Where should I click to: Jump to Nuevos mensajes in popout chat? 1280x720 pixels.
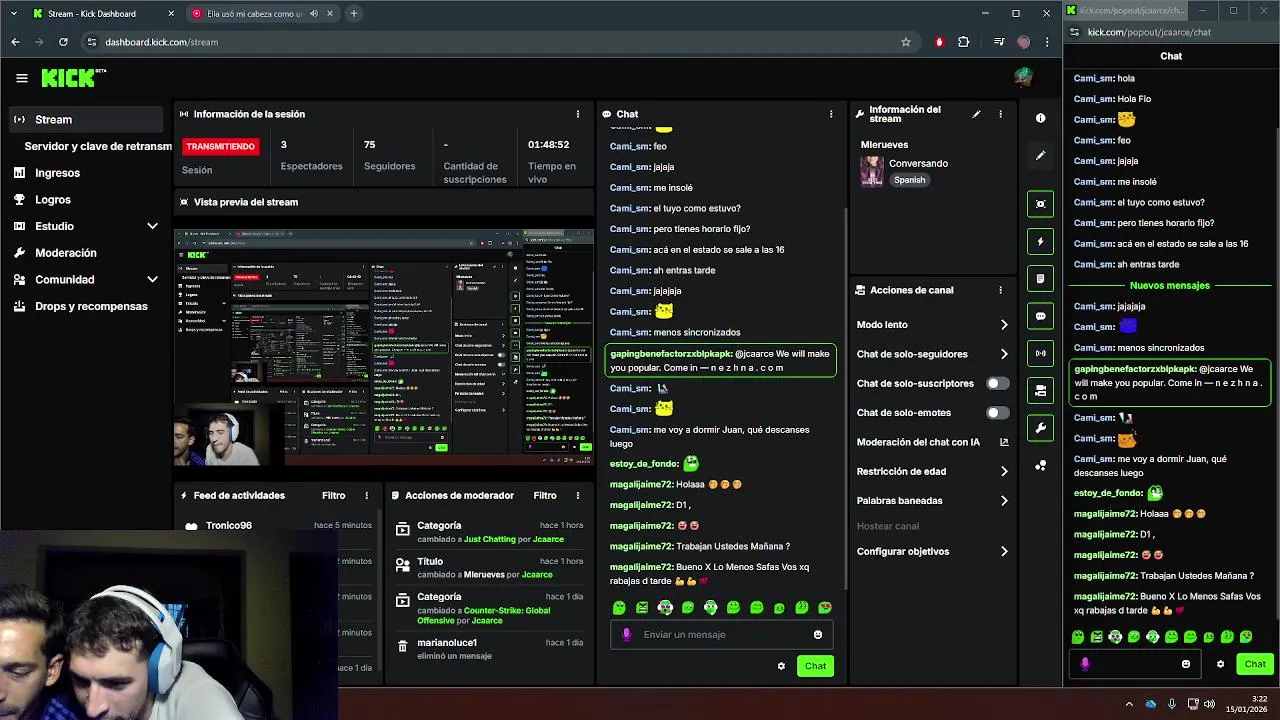pos(1170,285)
